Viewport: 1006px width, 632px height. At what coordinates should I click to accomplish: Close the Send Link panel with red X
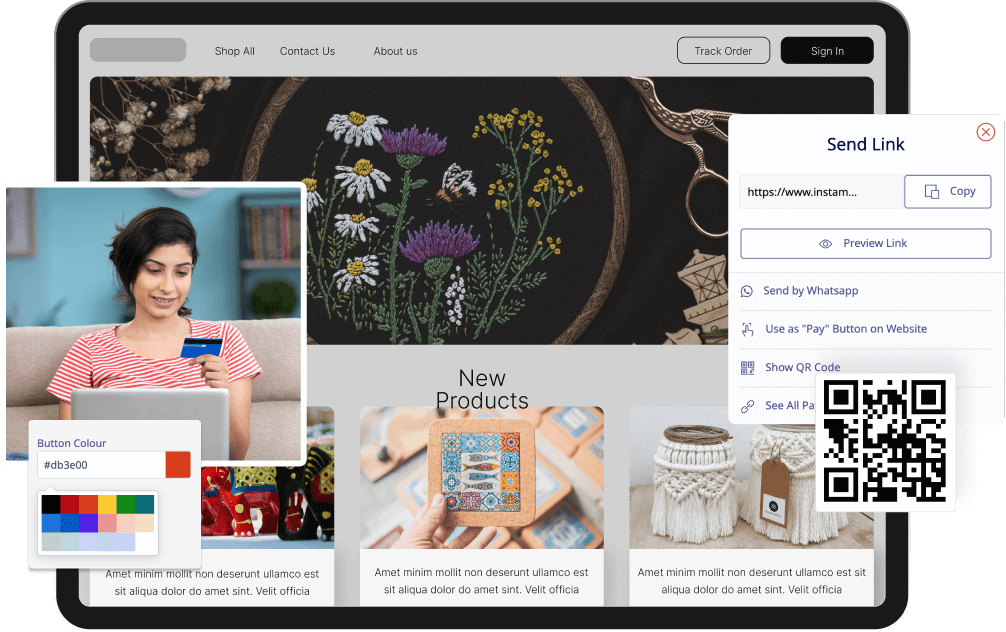pyautogui.click(x=985, y=132)
